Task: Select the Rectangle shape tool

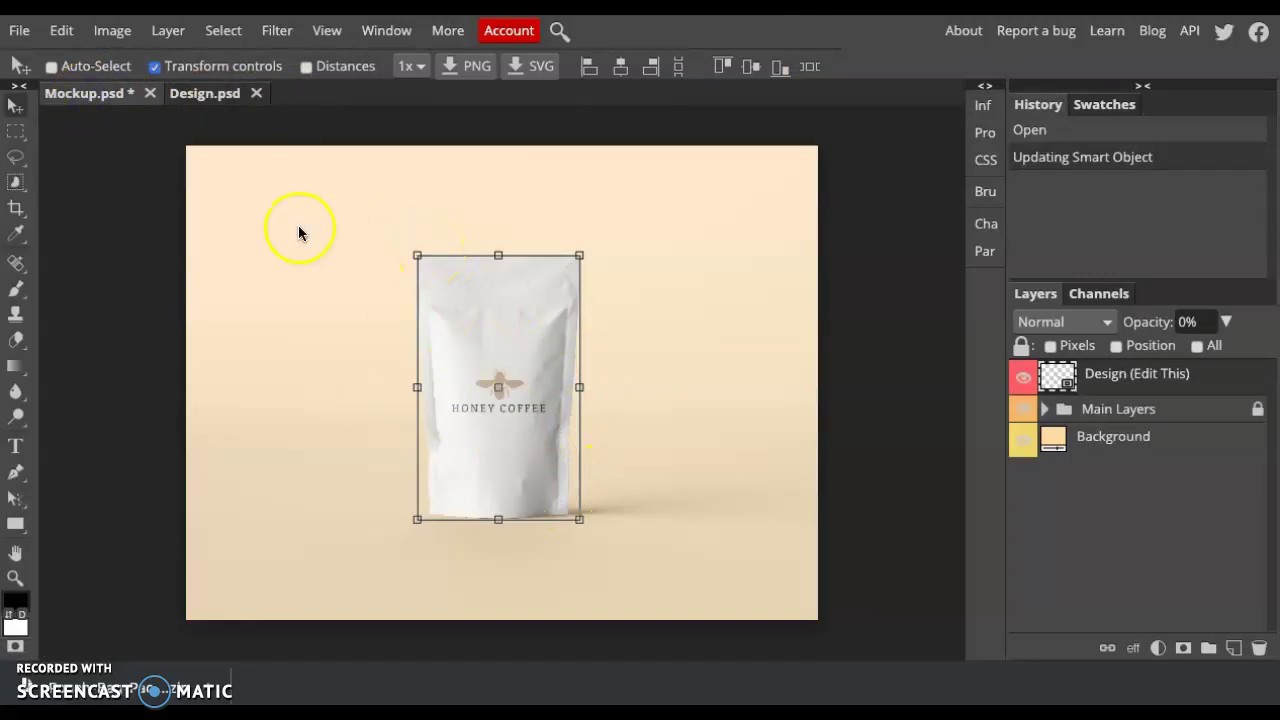Action: [15, 524]
